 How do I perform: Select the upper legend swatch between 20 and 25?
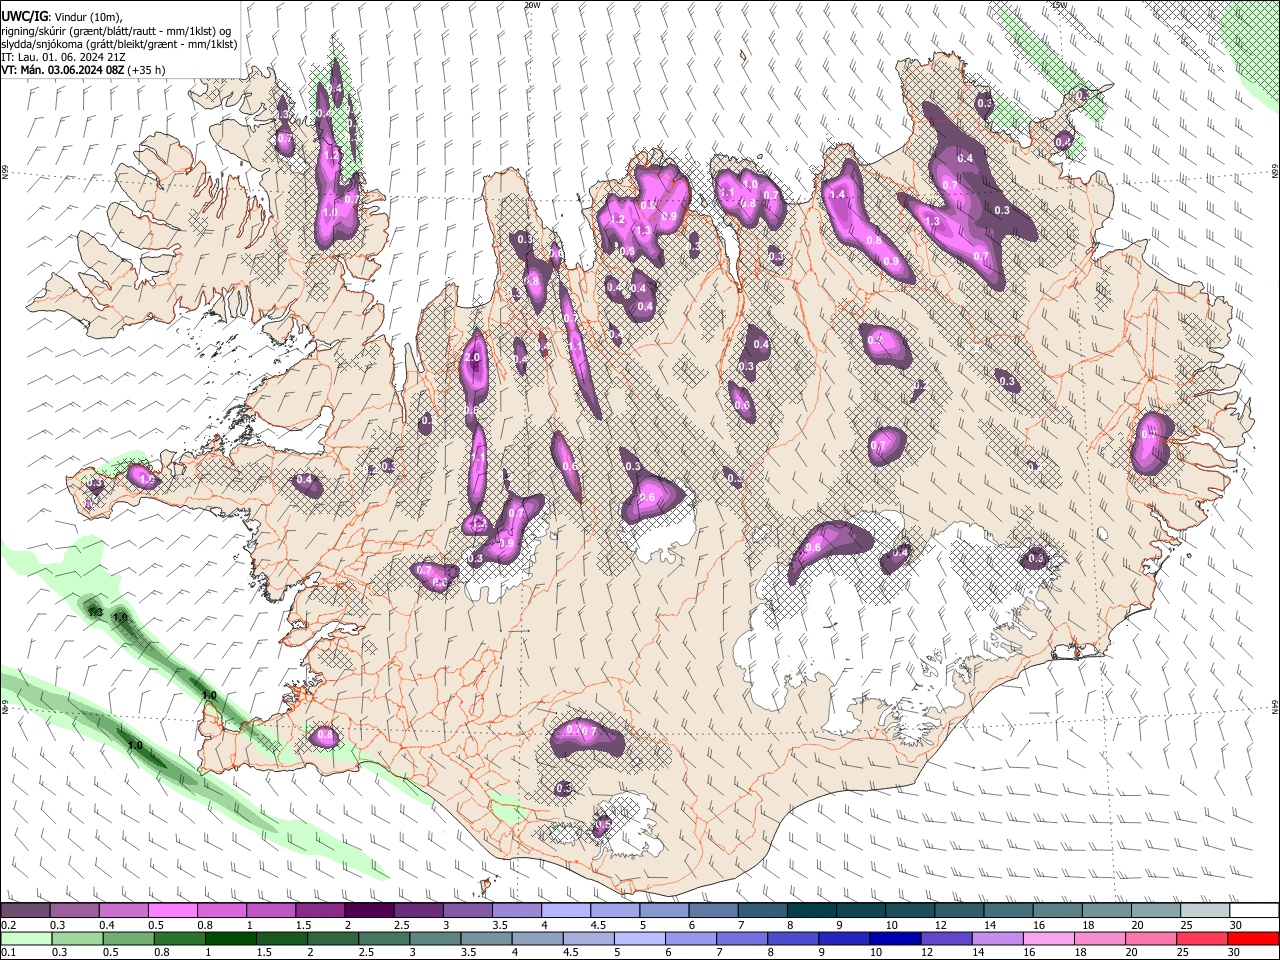(1155, 910)
